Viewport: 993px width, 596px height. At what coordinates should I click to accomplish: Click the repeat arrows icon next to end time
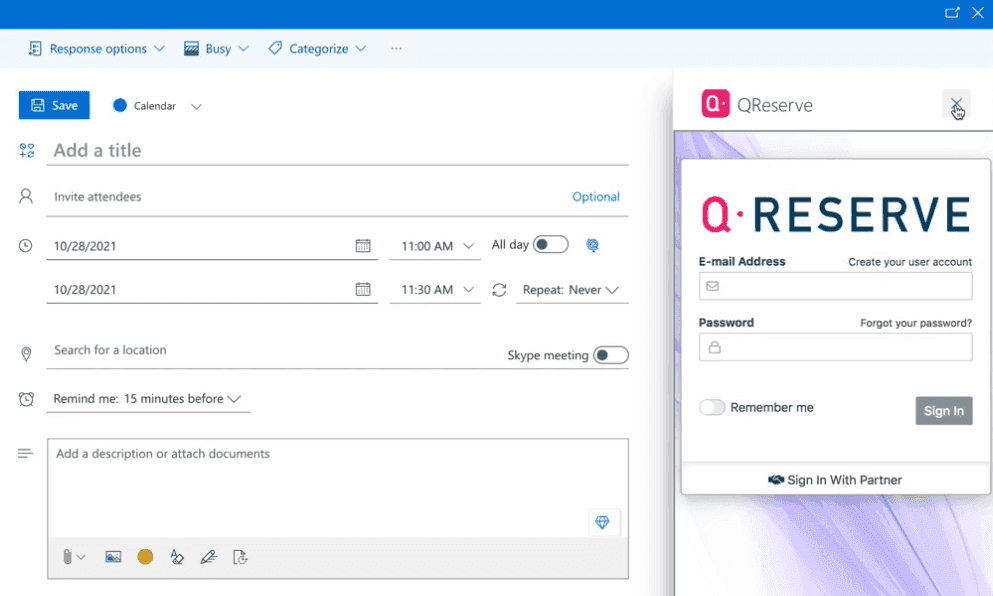tap(499, 289)
